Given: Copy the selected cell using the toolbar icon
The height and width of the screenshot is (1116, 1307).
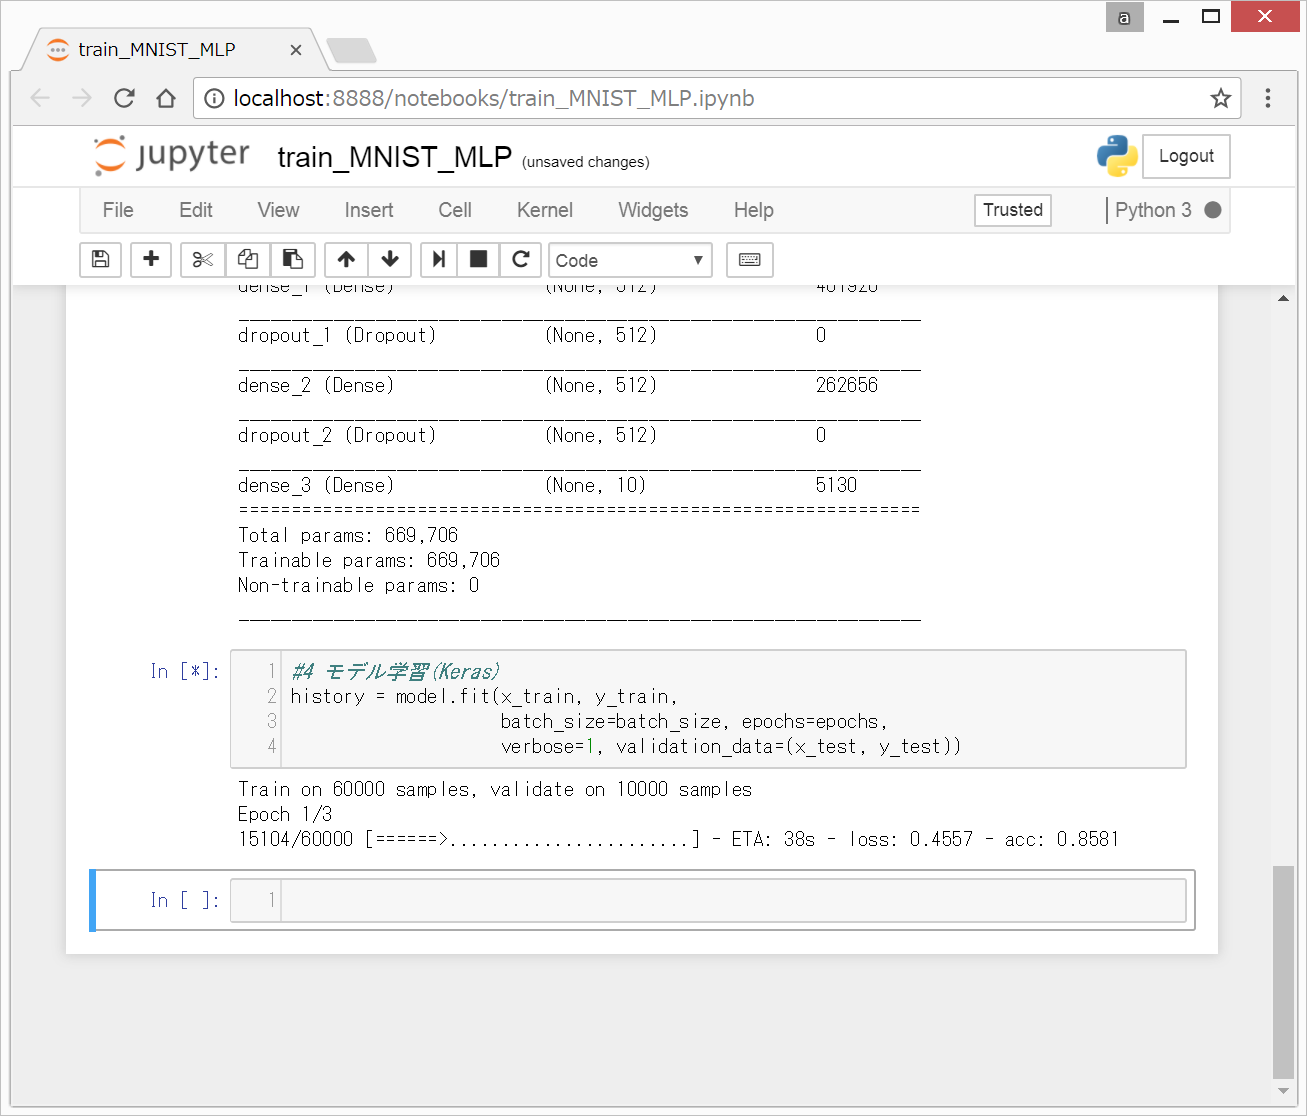Looking at the screenshot, I should [248, 260].
